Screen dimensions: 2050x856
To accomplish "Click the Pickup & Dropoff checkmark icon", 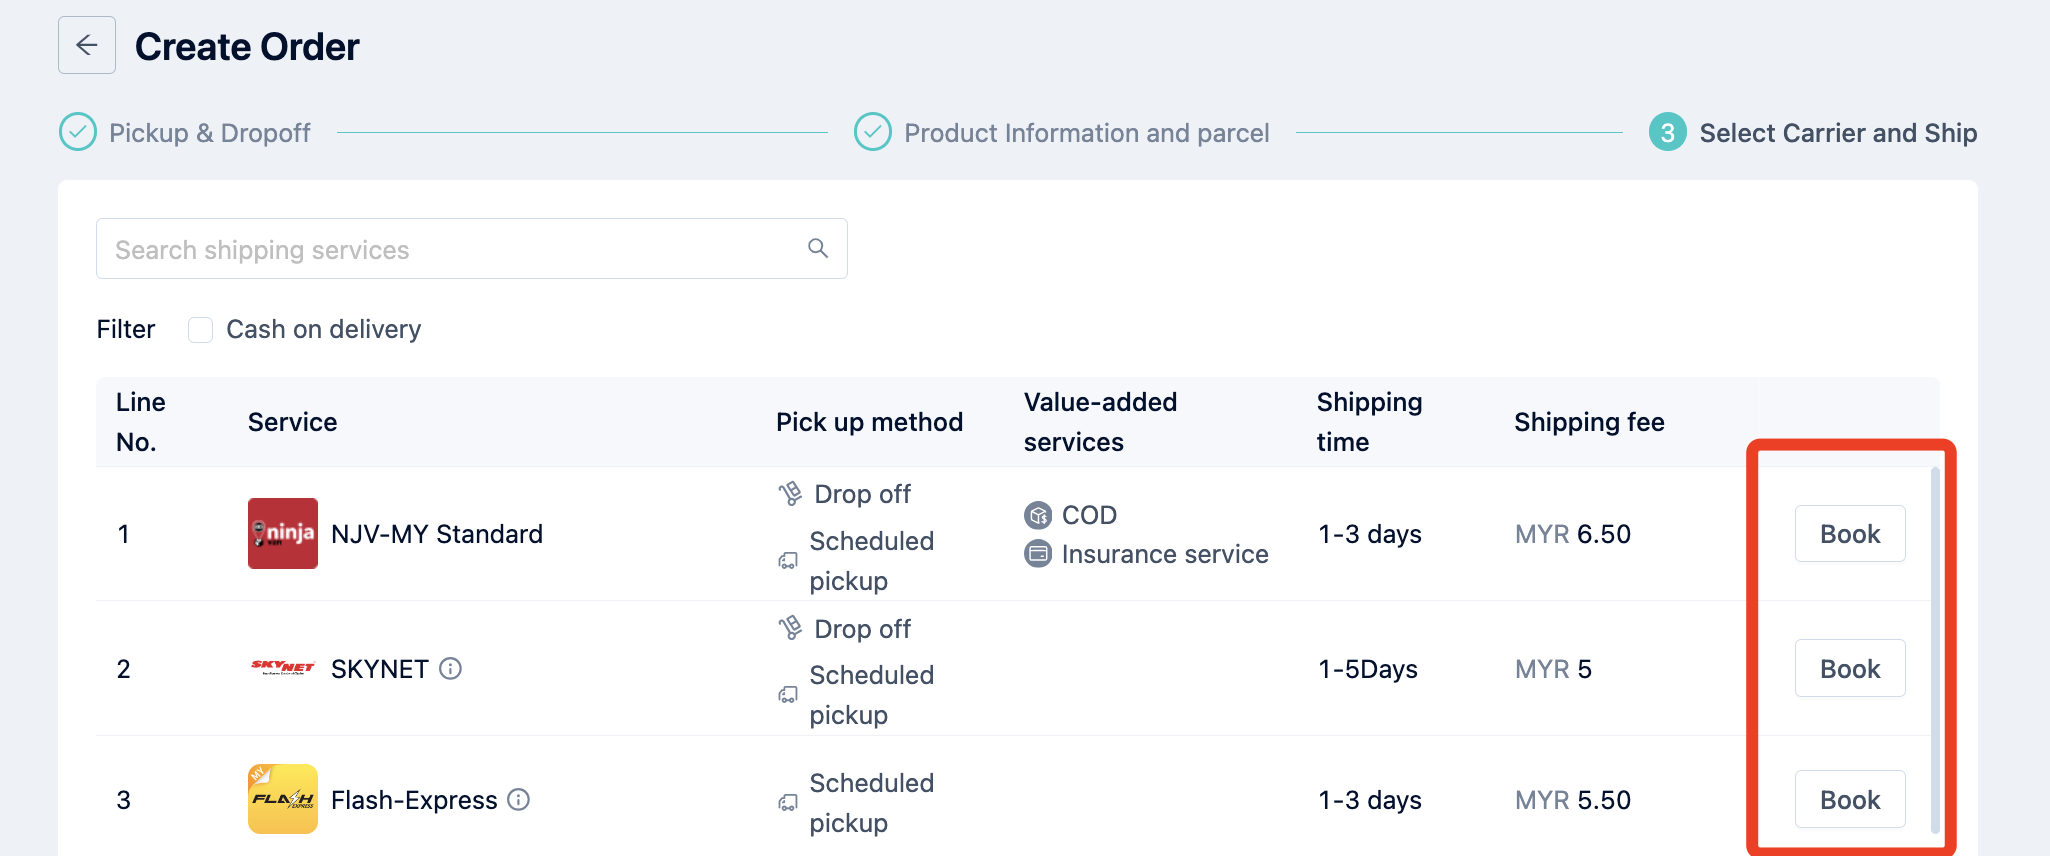I will point(78,132).
